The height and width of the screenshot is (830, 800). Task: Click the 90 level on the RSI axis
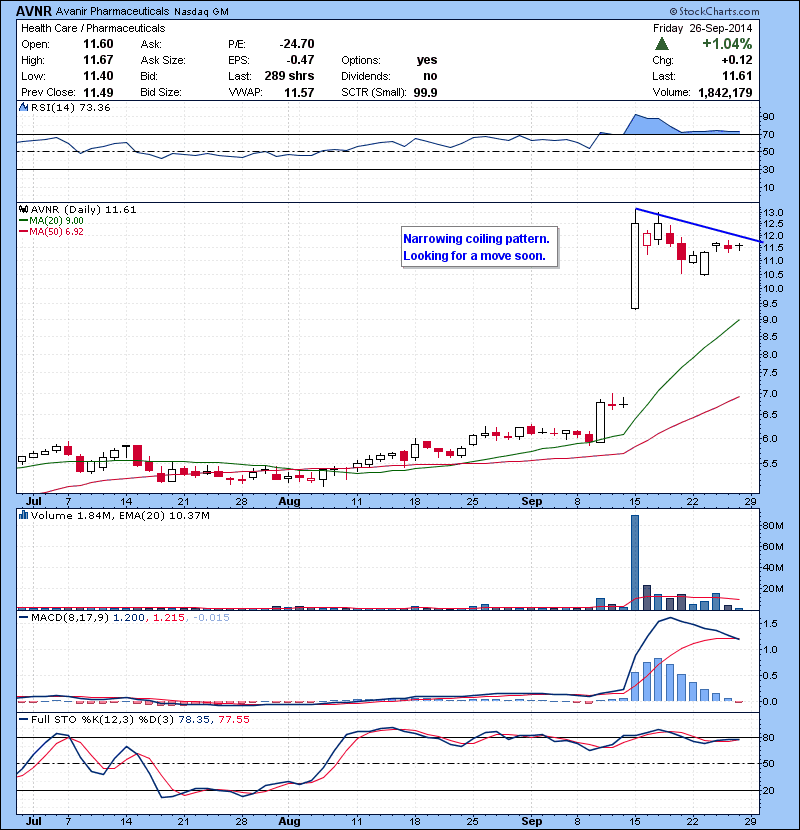click(x=768, y=116)
